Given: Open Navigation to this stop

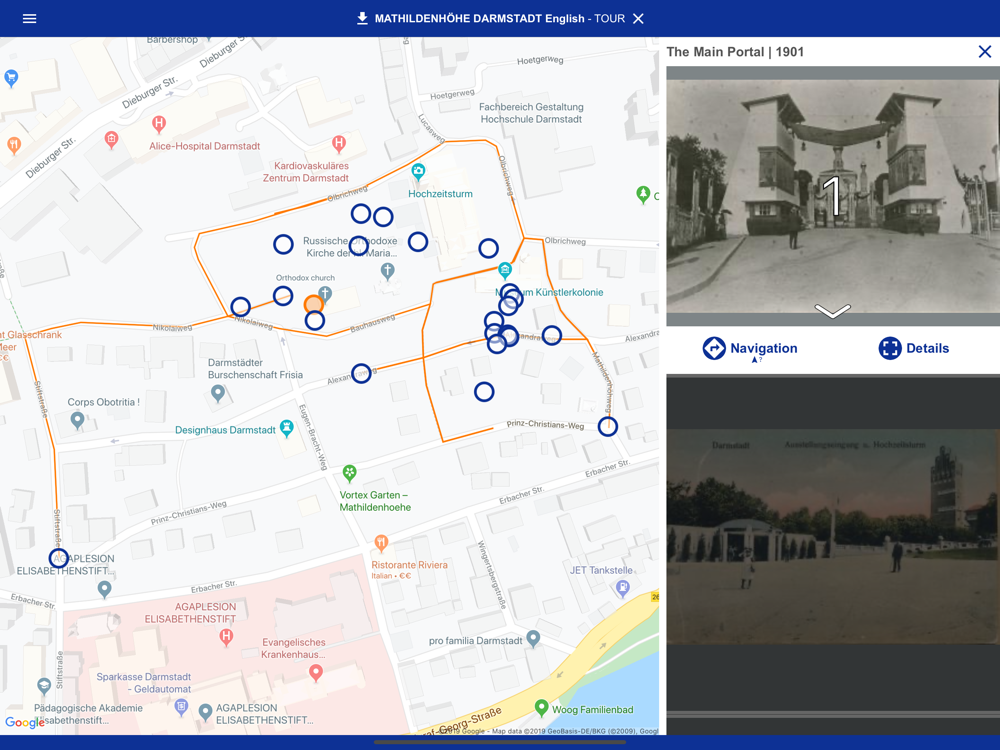Looking at the screenshot, I should tap(750, 348).
